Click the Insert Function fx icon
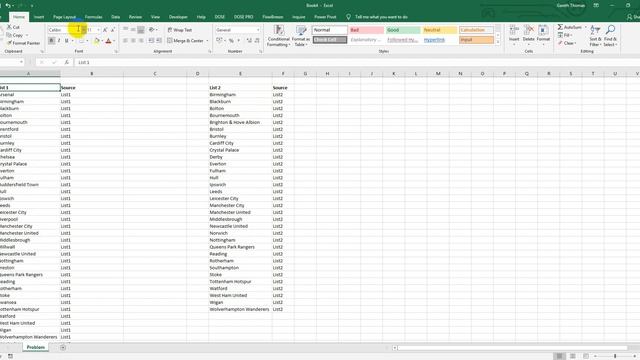The height and width of the screenshot is (360, 640). click(x=67, y=62)
